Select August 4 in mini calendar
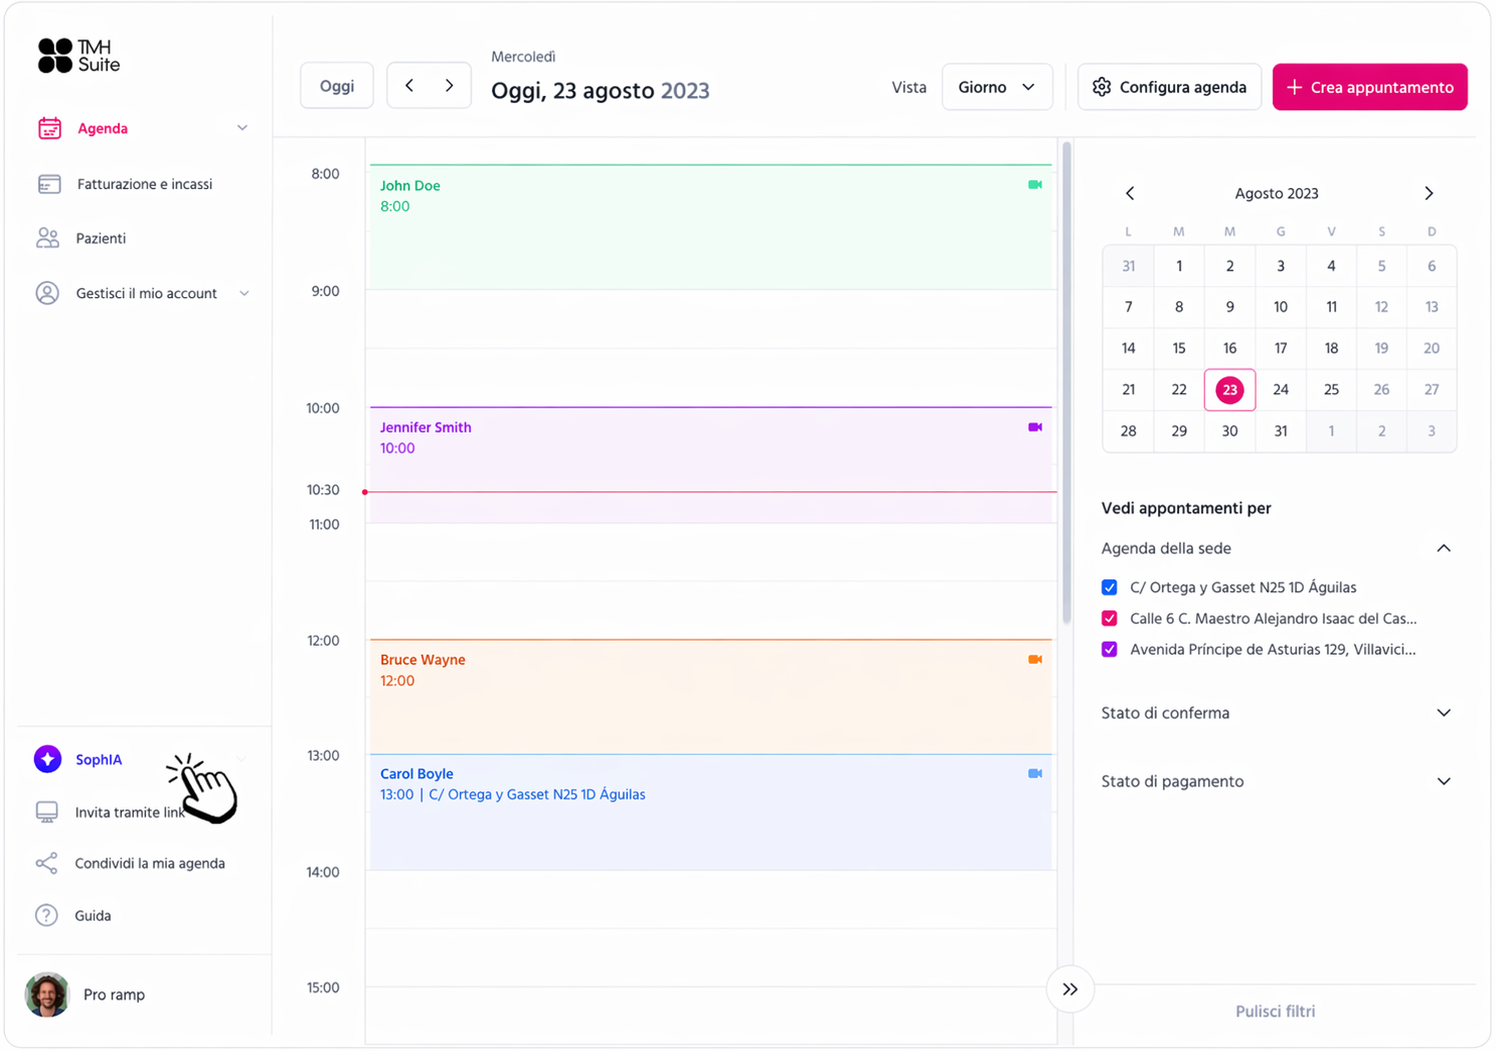 point(1331,266)
